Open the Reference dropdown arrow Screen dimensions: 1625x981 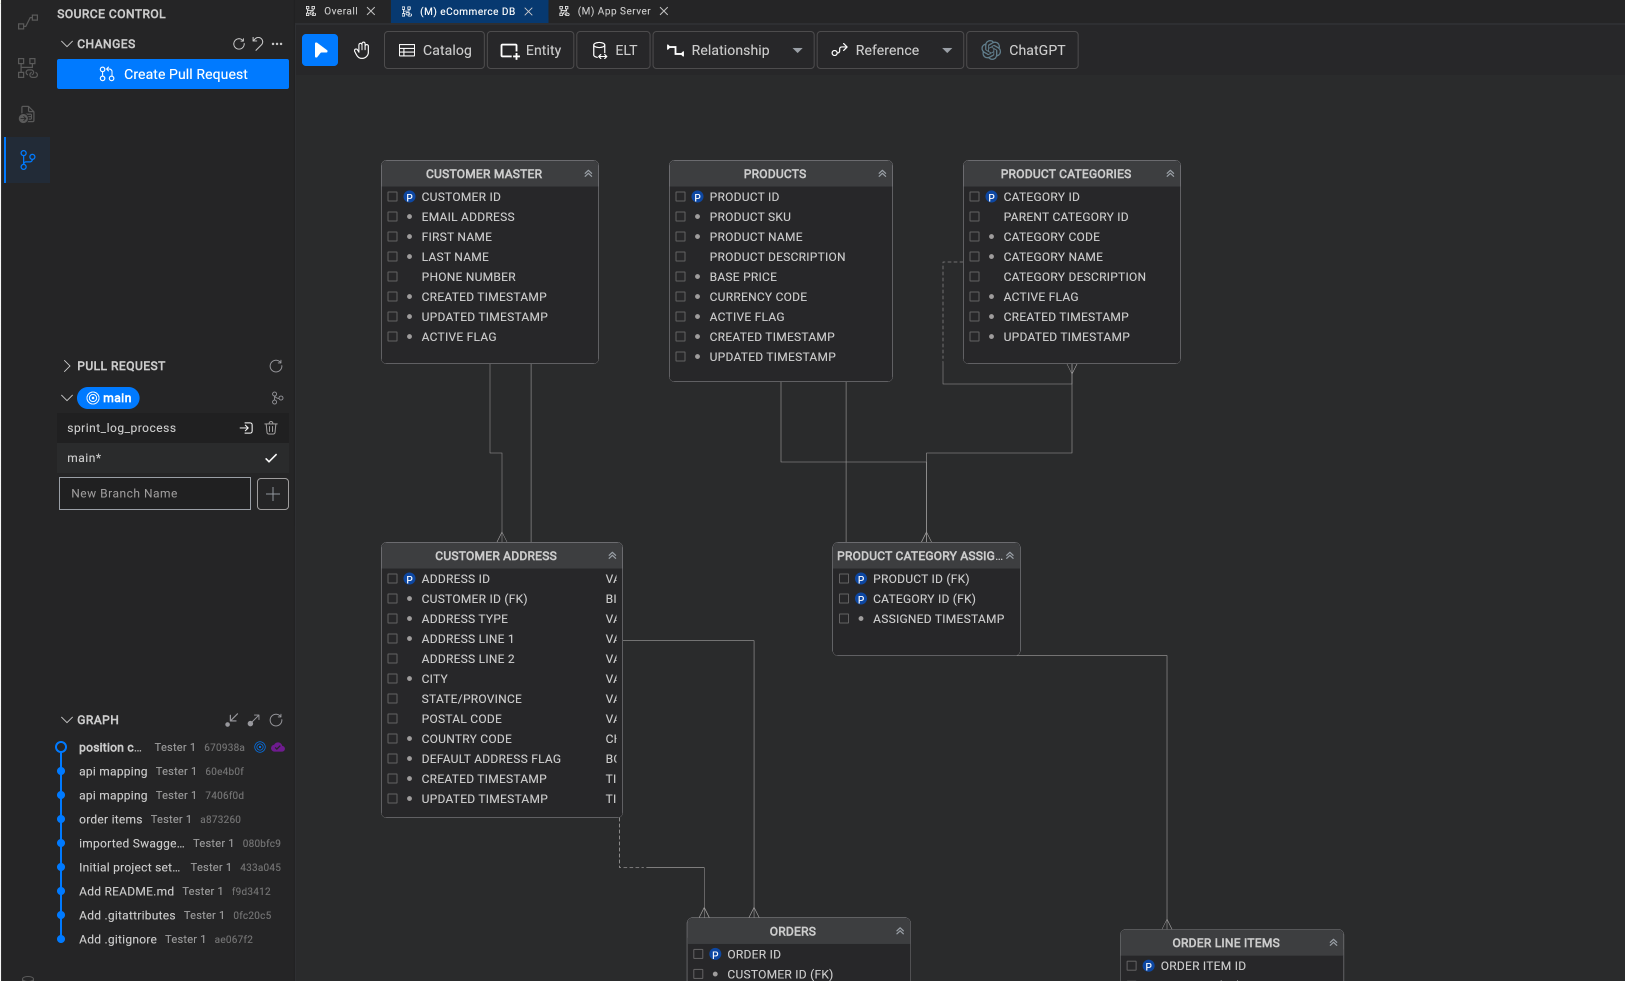[x=947, y=50]
